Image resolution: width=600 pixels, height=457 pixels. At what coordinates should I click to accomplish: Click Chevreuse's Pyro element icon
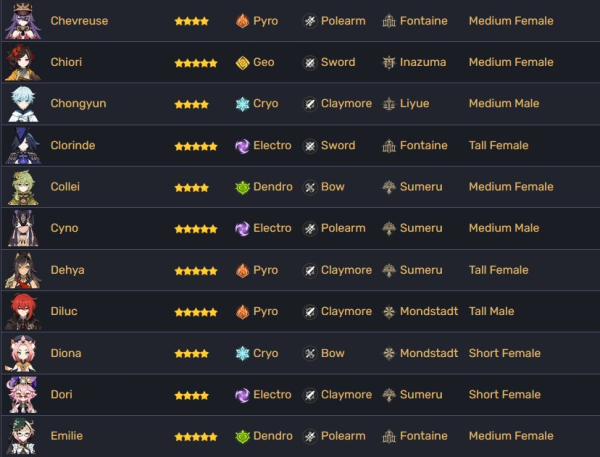click(x=241, y=21)
